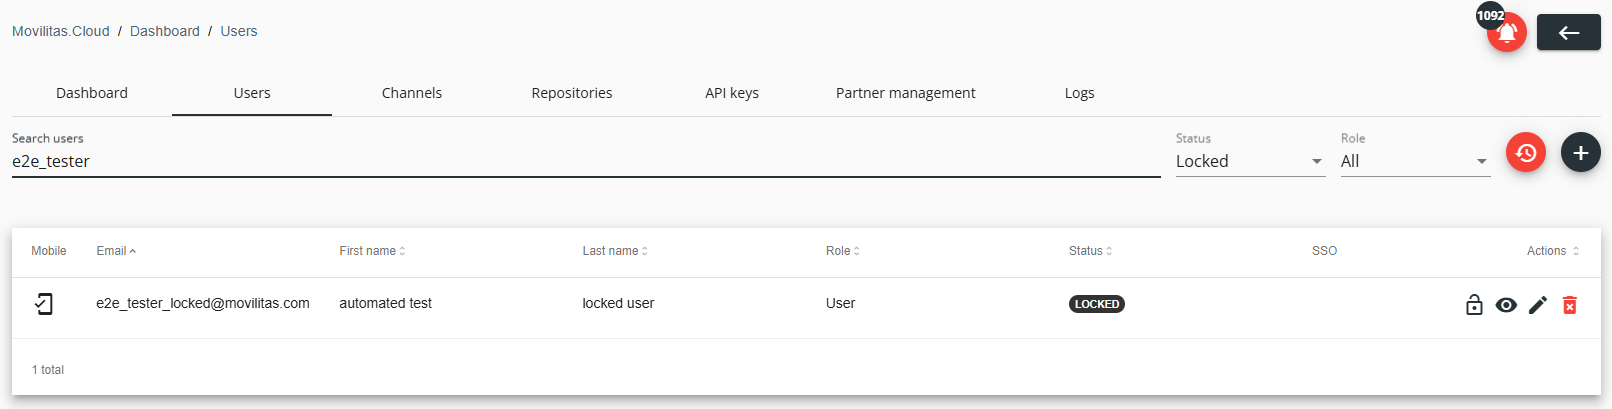Delete the locked user with red trash icon
The image size is (1612, 409).
coord(1570,305)
